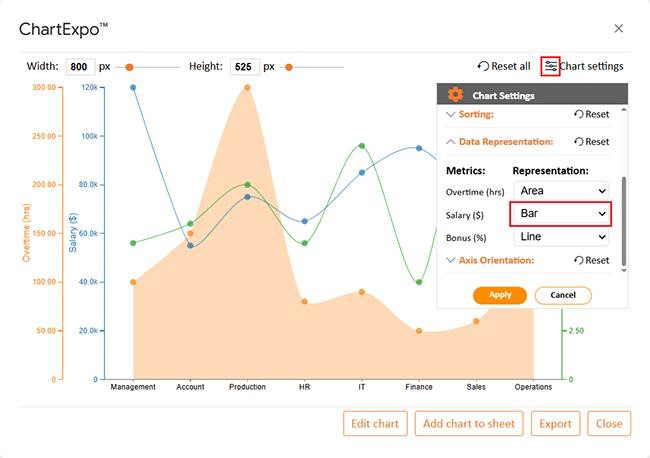
Task: Click Cancel in Chart Settings panel
Action: [x=563, y=295]
